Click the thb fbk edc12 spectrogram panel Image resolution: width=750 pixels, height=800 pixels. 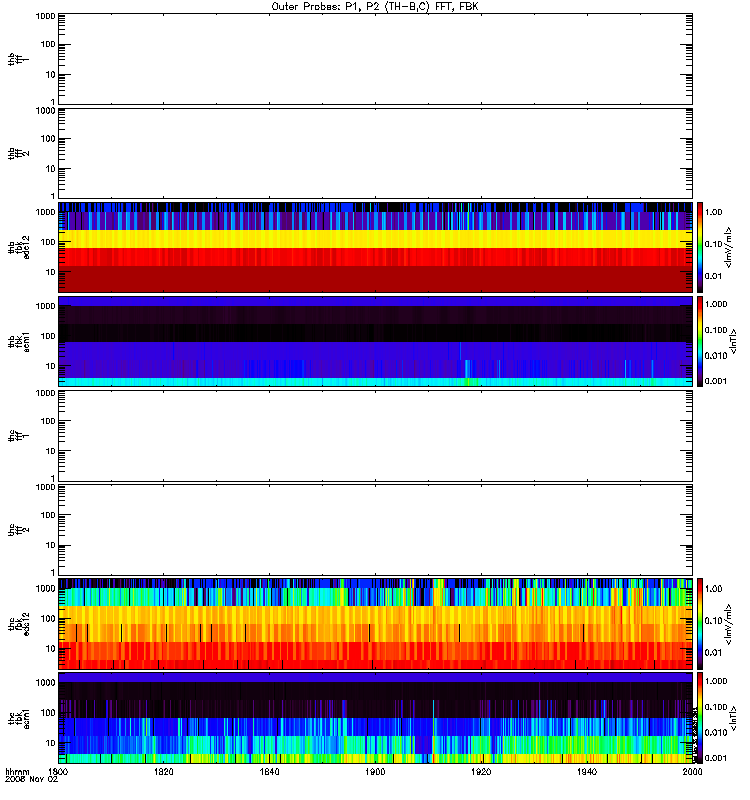tap(375, 247)
